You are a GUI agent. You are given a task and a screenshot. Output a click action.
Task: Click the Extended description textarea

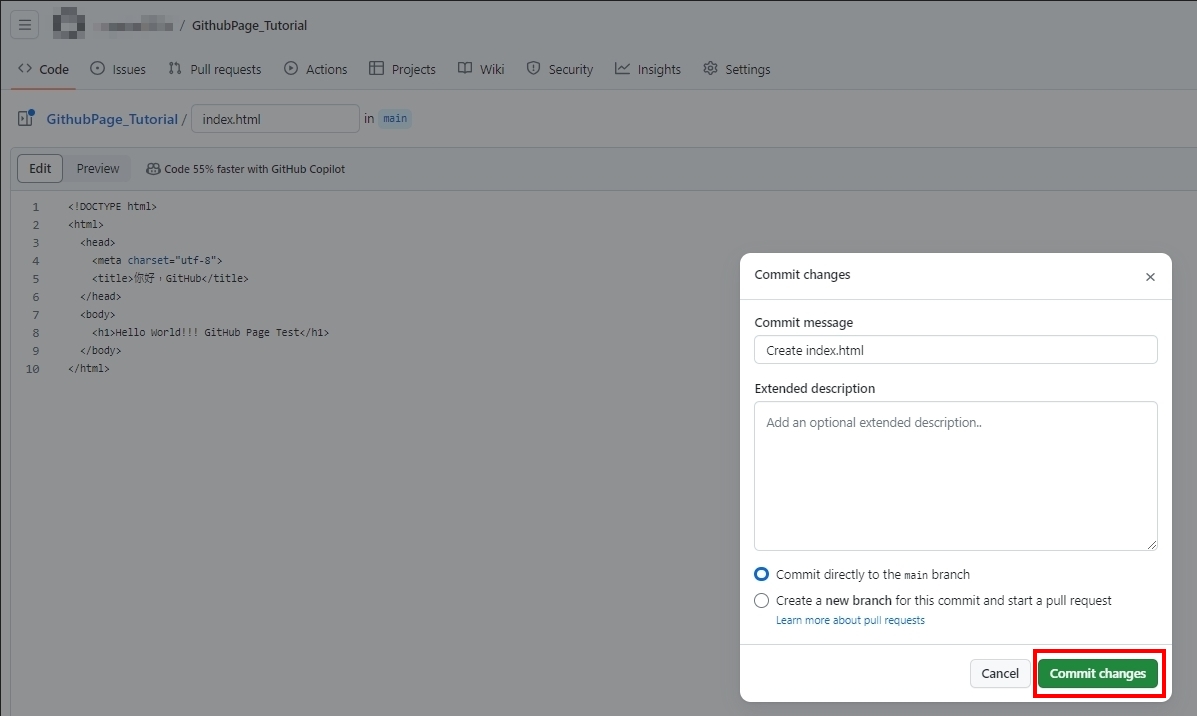pos(955,476)
